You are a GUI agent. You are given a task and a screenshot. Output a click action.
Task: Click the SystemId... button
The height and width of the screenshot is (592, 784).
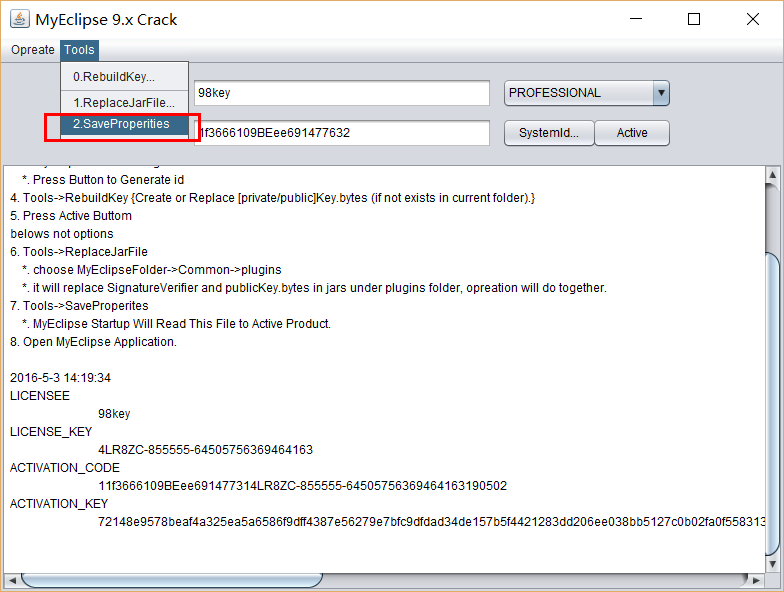548,133
